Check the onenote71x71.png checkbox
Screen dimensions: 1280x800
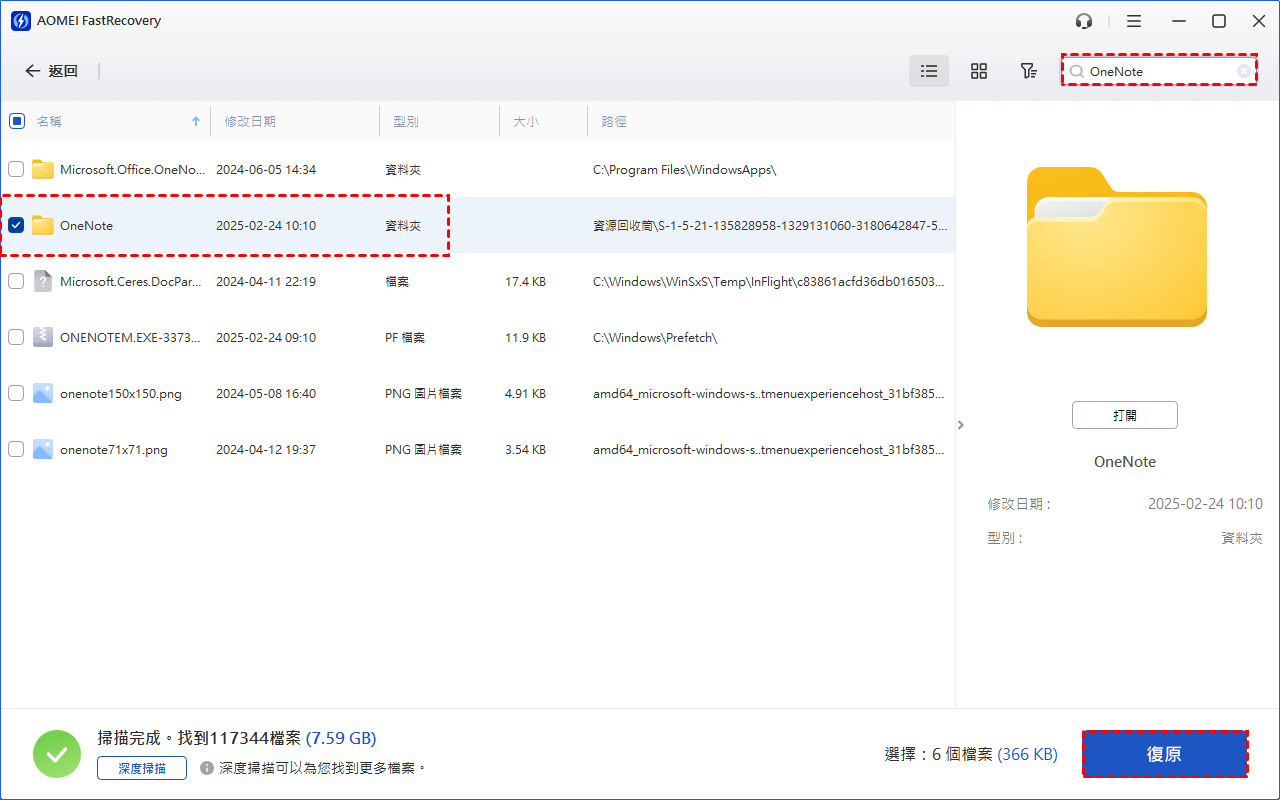tap(16, 449)
